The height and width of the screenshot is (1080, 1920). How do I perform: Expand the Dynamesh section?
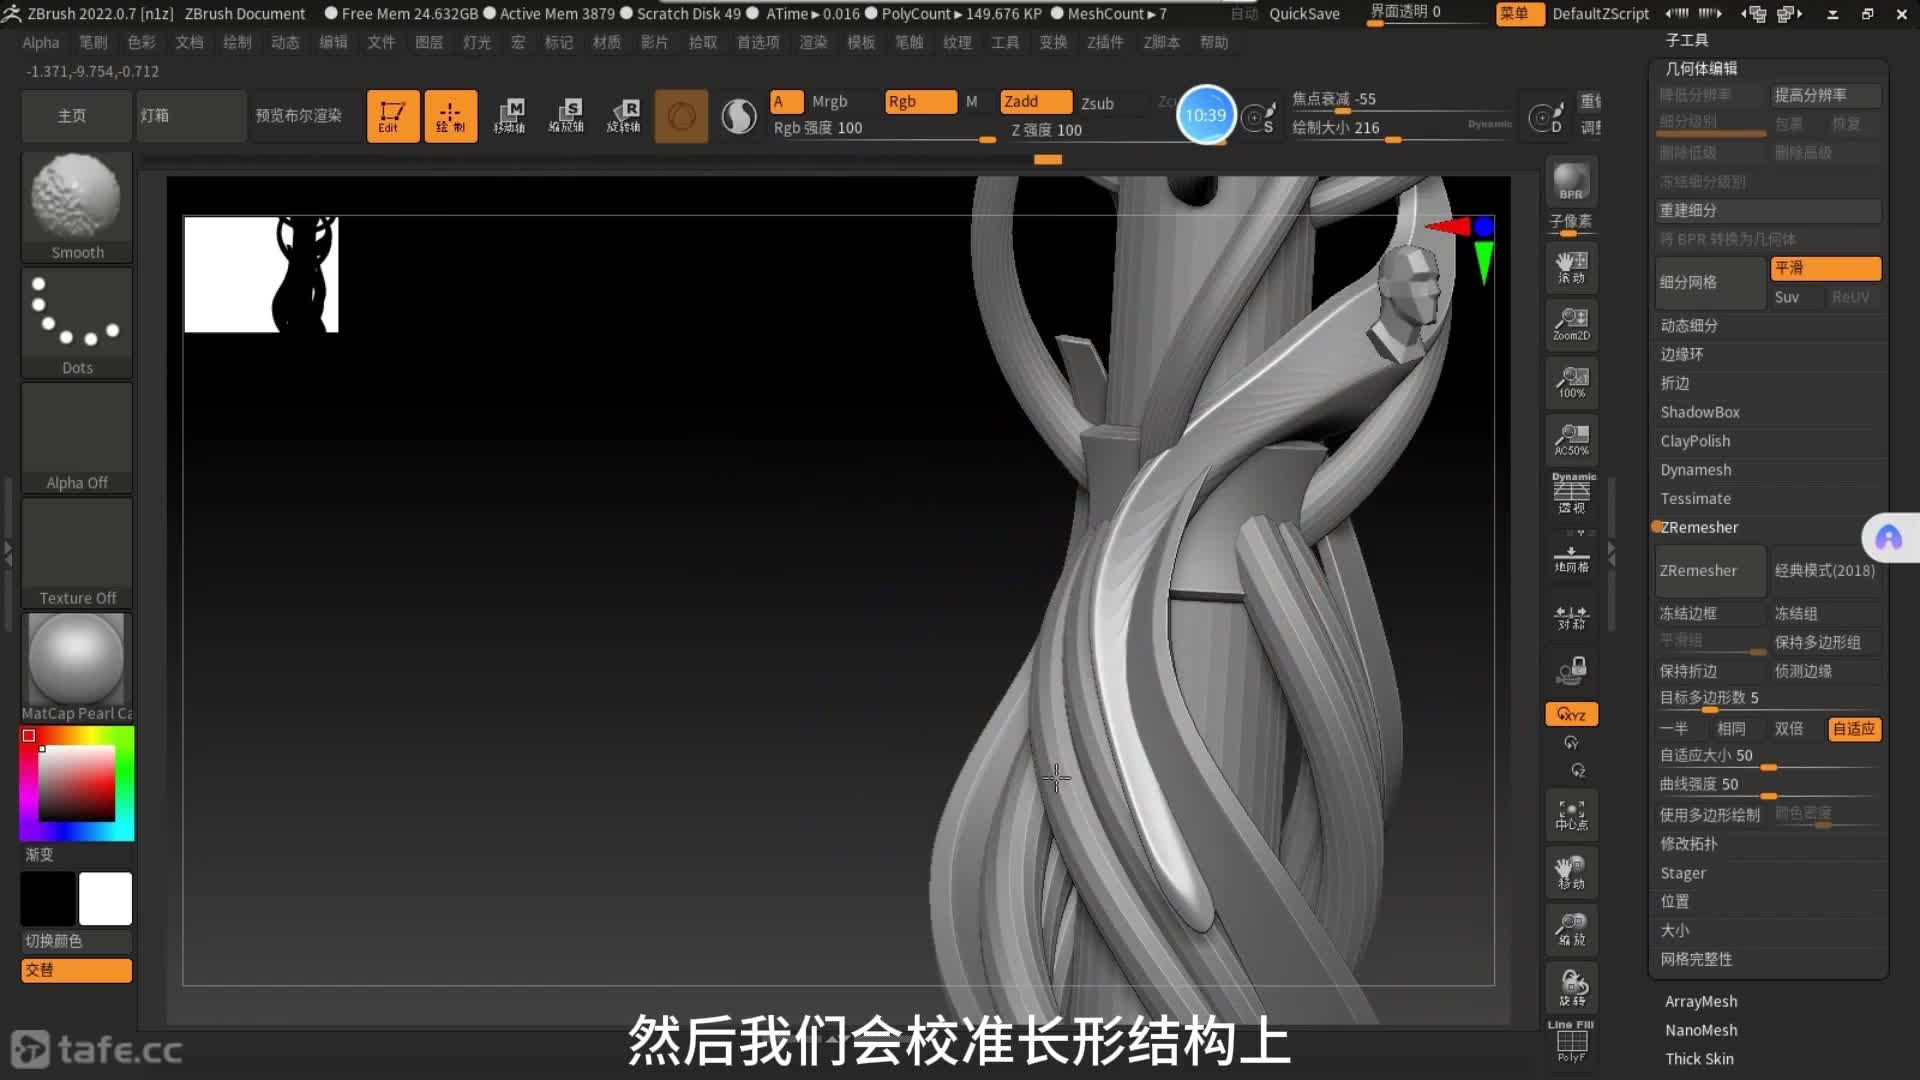click(x=1695, y=470)
